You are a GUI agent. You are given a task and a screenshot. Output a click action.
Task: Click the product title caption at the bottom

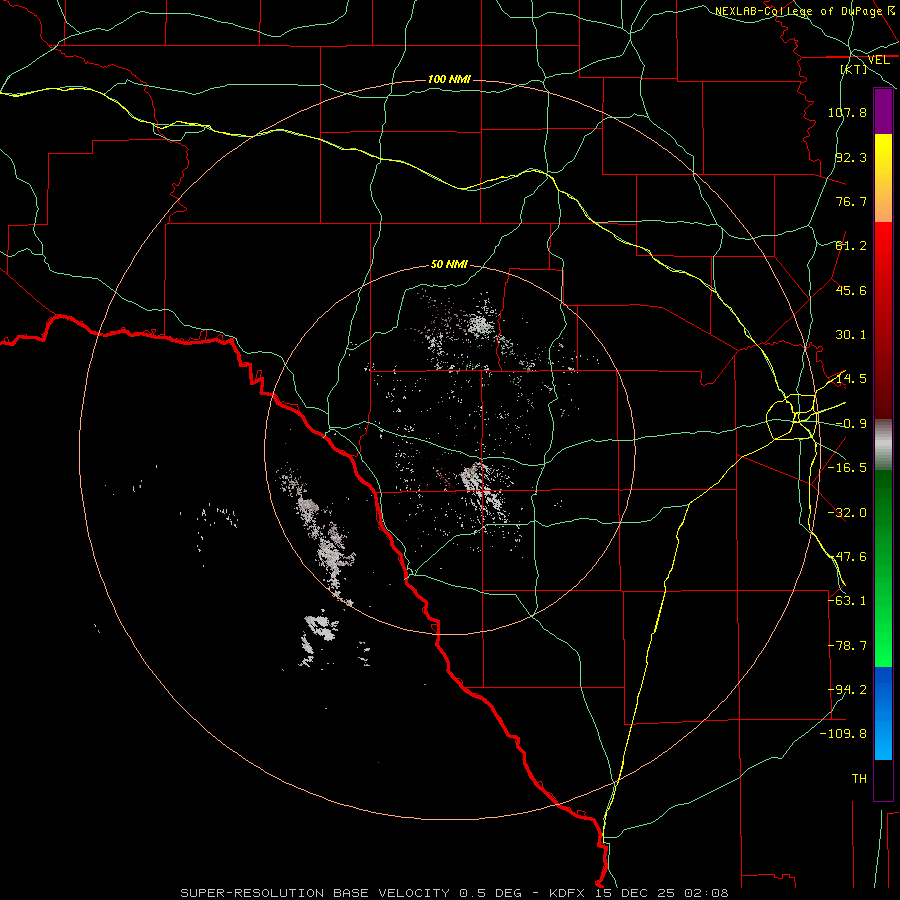point(455,893)
